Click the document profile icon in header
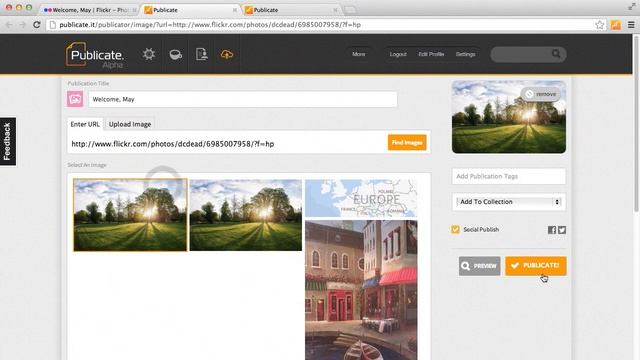Viewport: 640px width, 360px height. (201, 54)
